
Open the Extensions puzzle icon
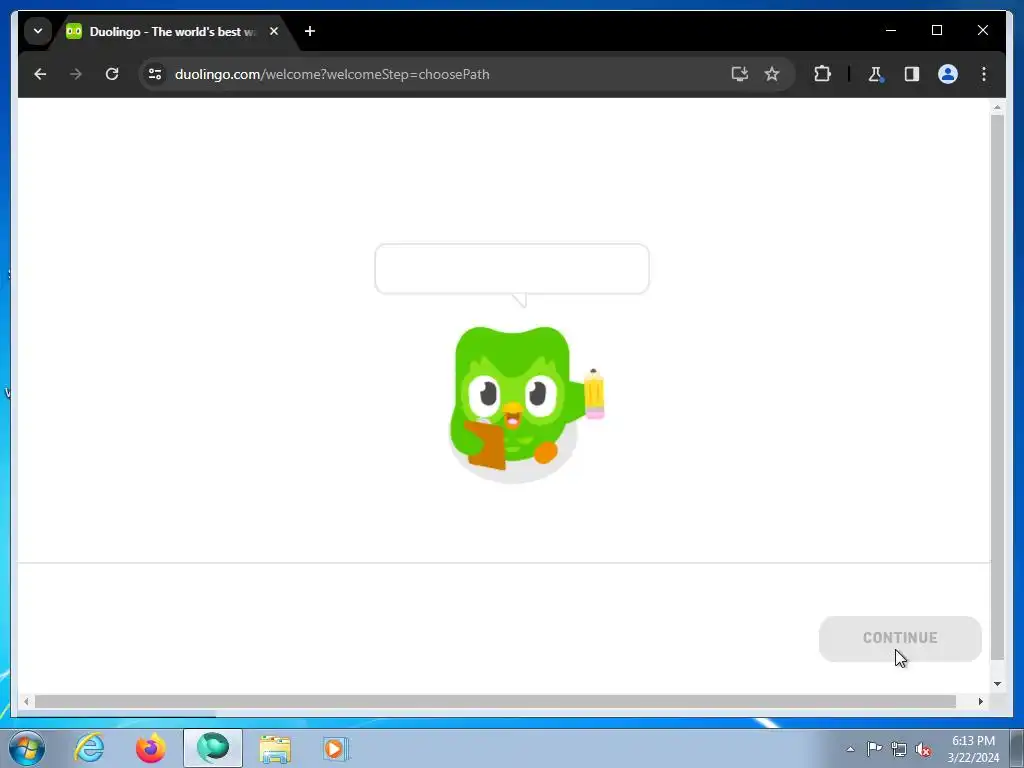tap(822, 74)
